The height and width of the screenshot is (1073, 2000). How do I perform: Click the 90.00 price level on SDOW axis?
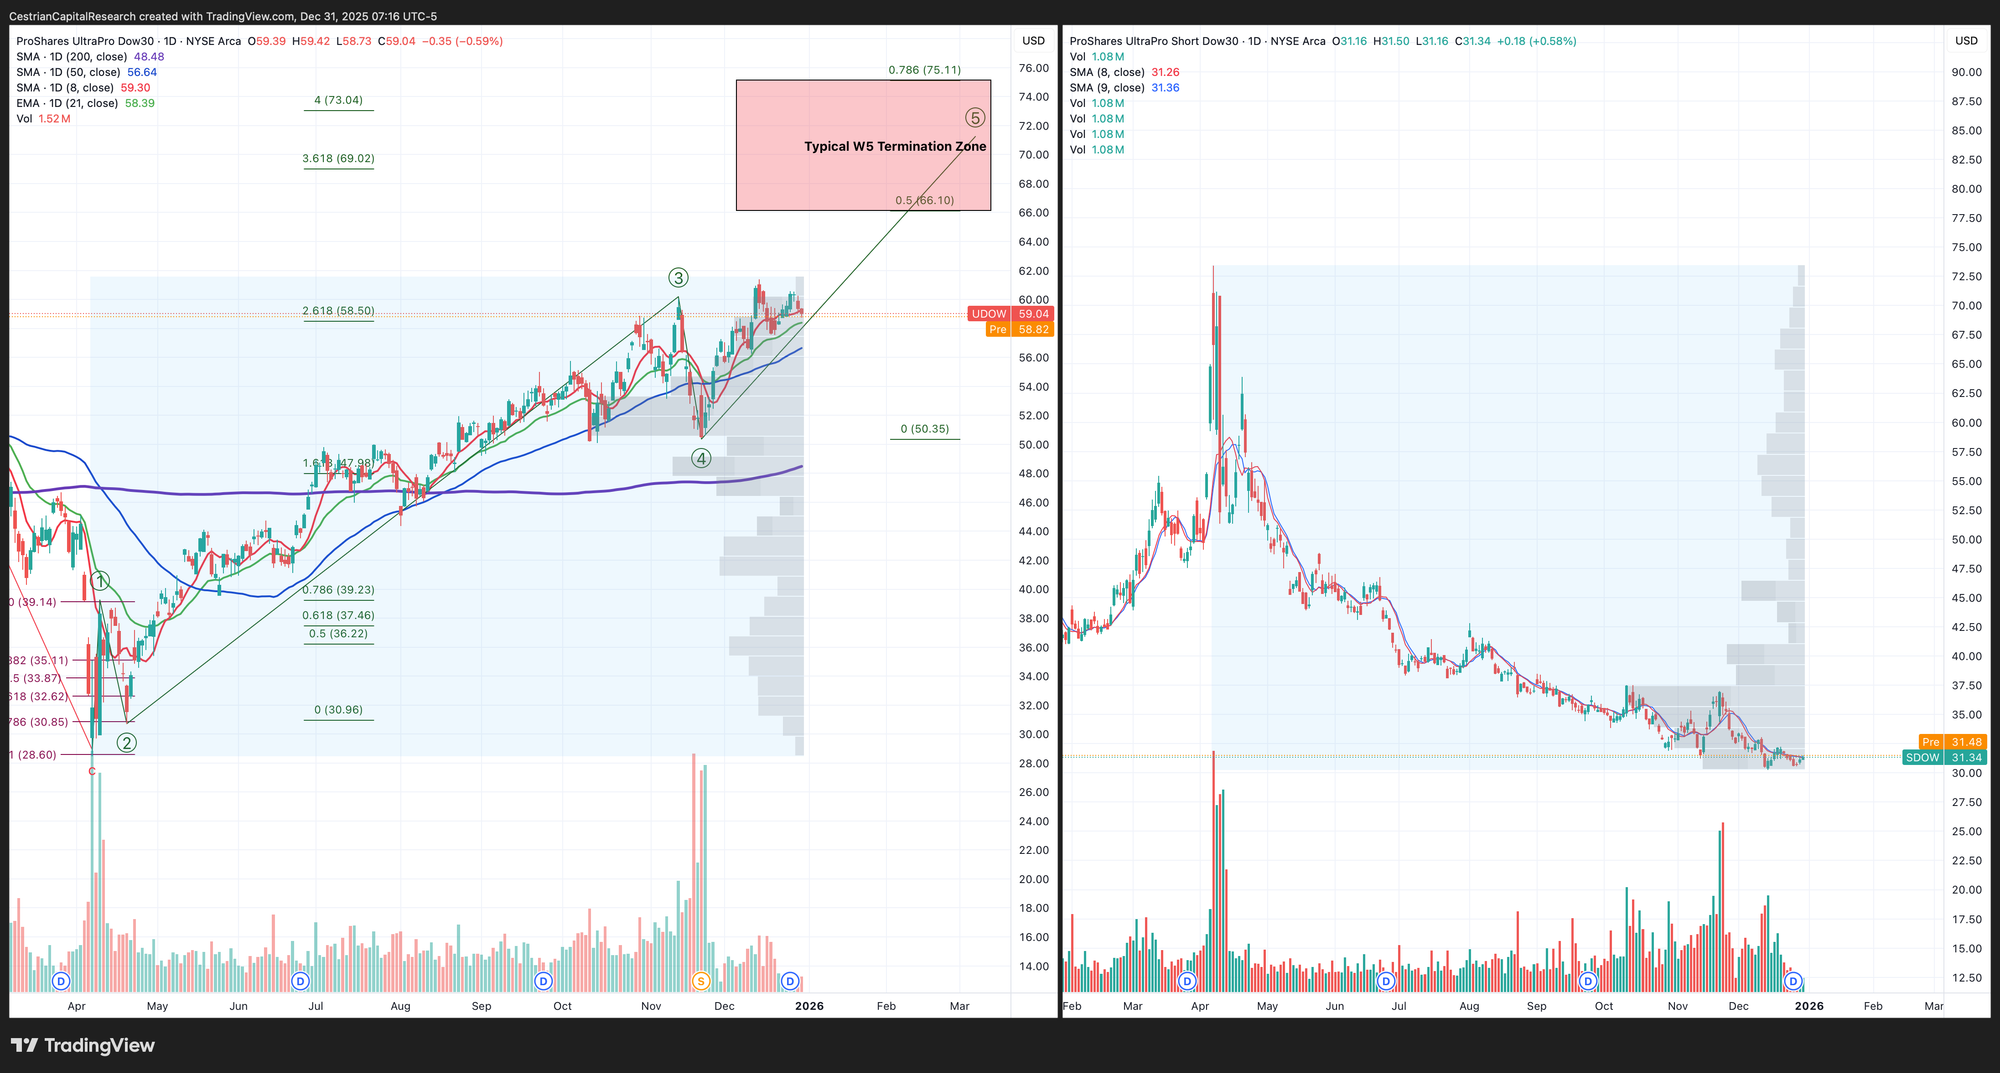pyautogui.click(x=1966, y=72)
